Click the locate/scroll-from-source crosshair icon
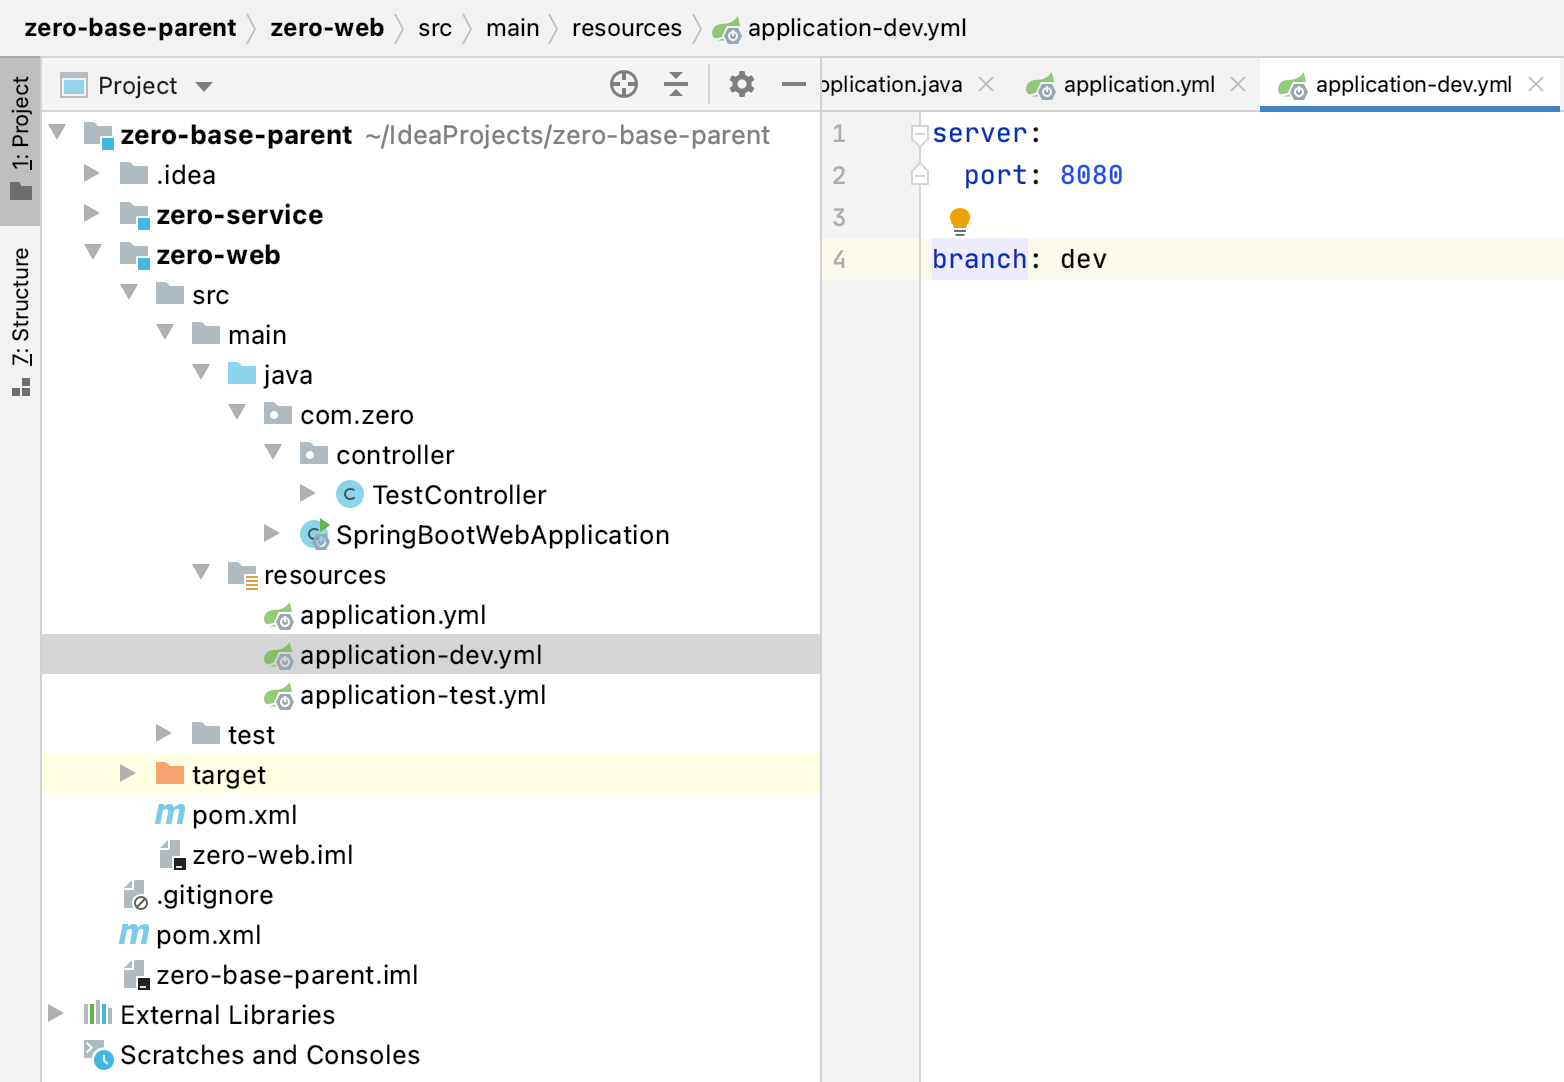This screenshot has height=1082, width=1564. (x=624, y=85)
